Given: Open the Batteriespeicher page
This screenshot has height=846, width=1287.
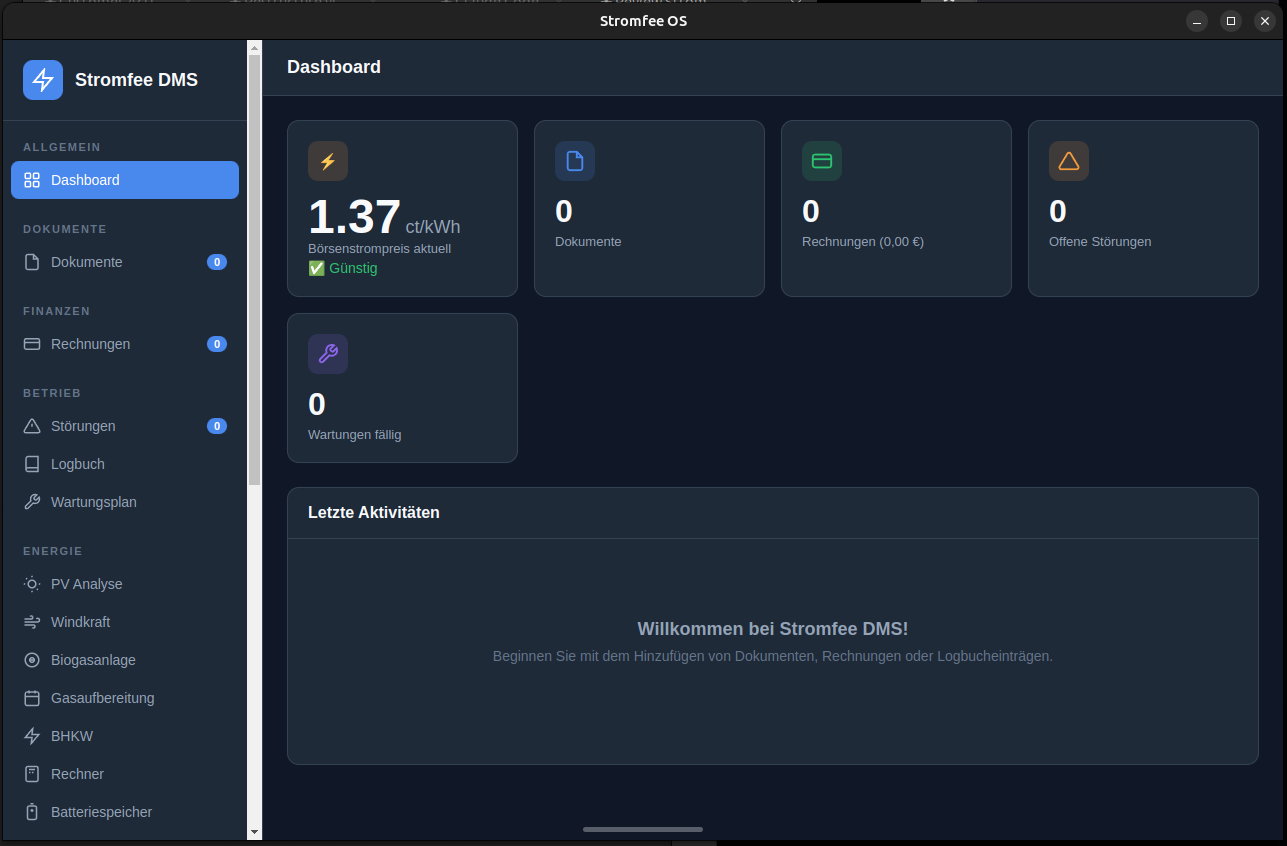Looking at the screenshot, I should point(101,812).
